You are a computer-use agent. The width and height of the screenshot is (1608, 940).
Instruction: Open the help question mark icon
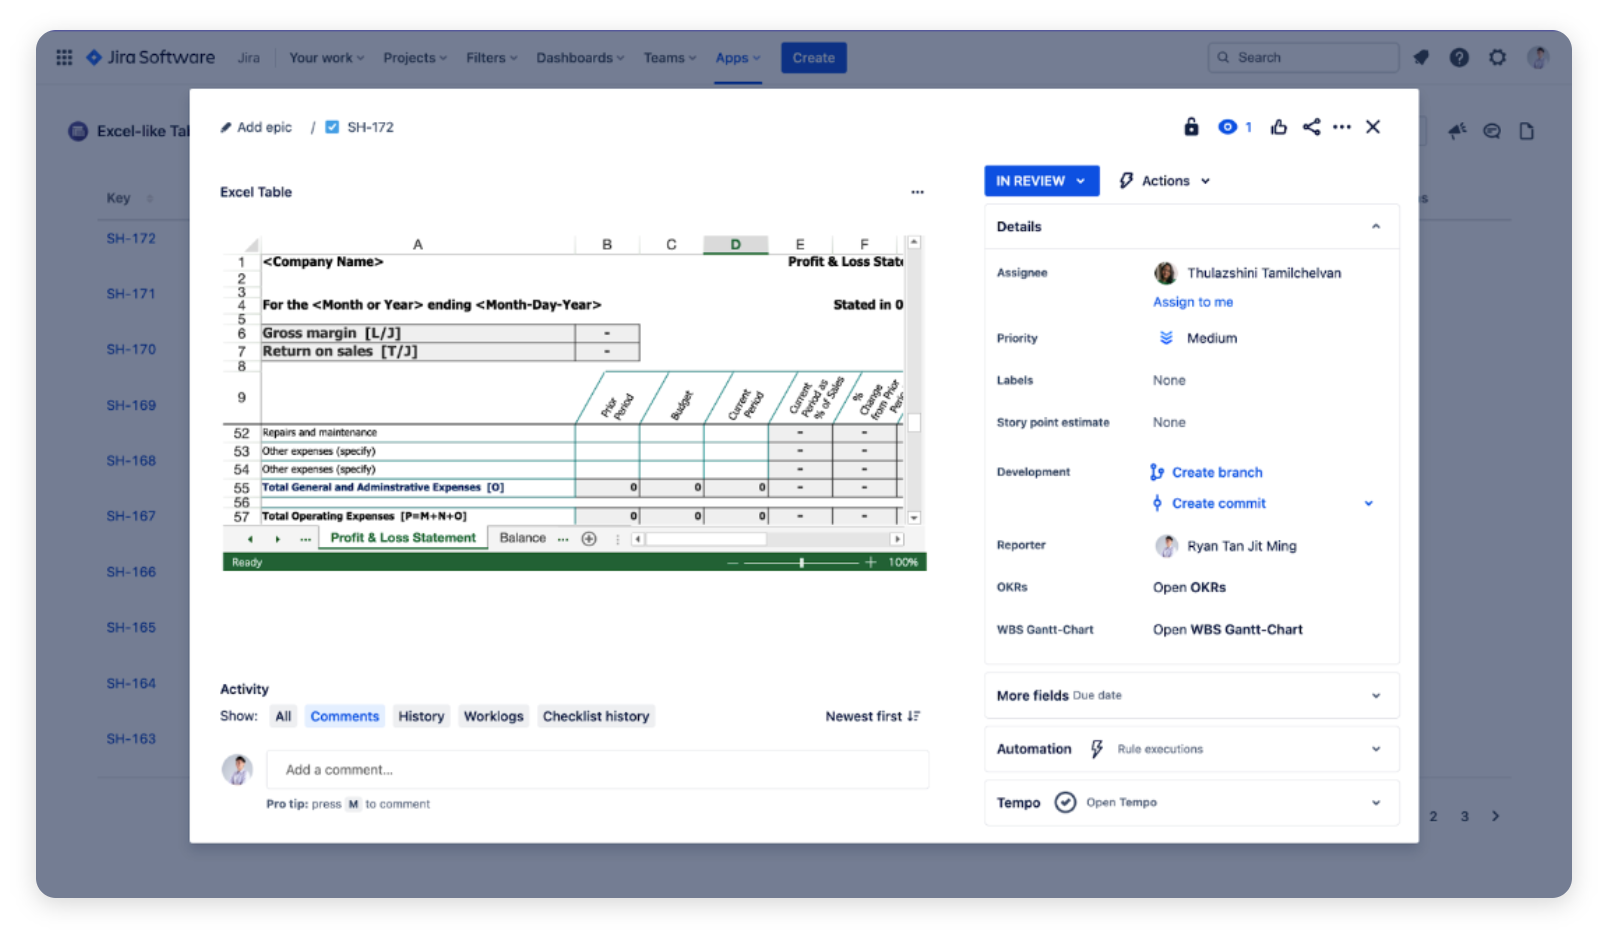point(1459,58)
